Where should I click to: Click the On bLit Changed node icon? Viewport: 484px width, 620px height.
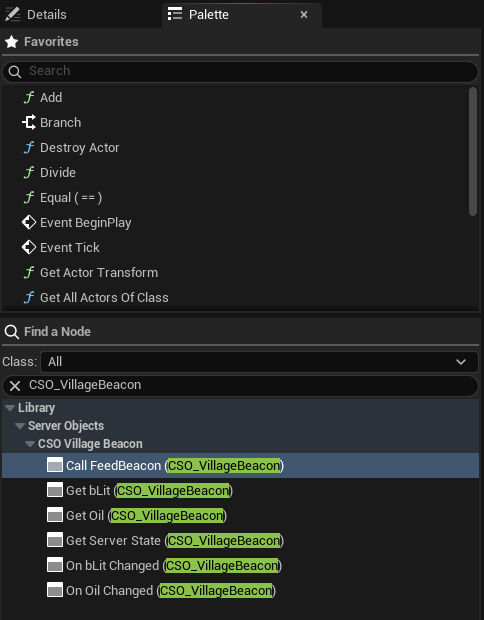pos(55,565)
